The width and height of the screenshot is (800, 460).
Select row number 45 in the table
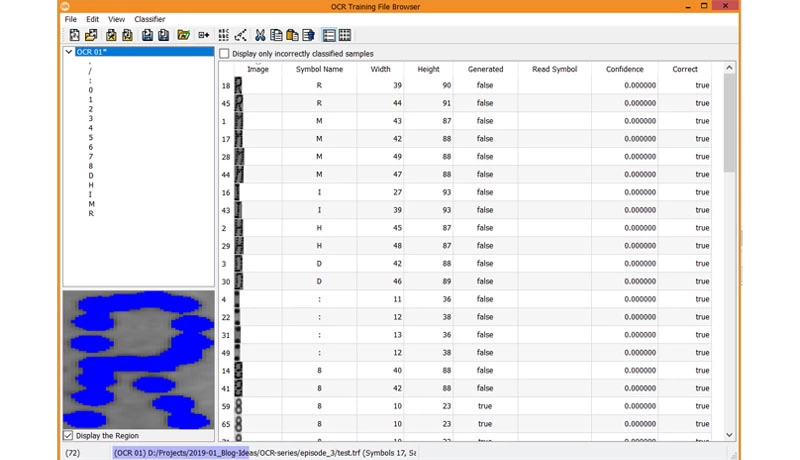tap(226, 103)
